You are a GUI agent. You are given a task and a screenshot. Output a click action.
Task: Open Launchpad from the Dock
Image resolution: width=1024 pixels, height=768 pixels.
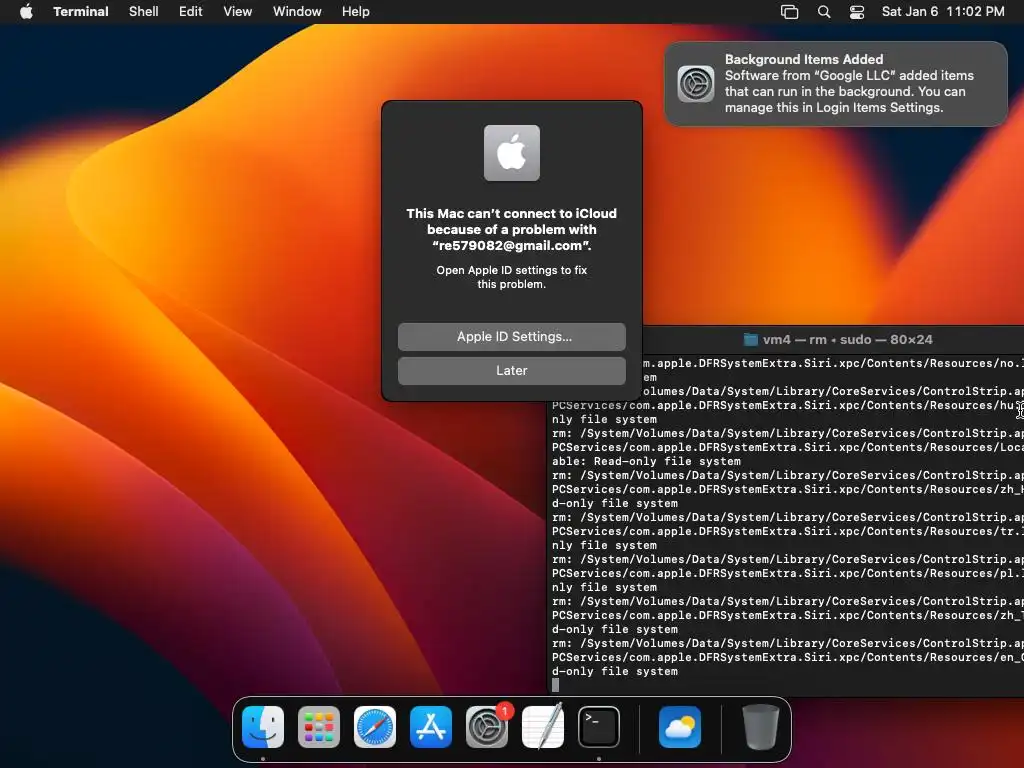pyautogui.click(x=319, y=727)
